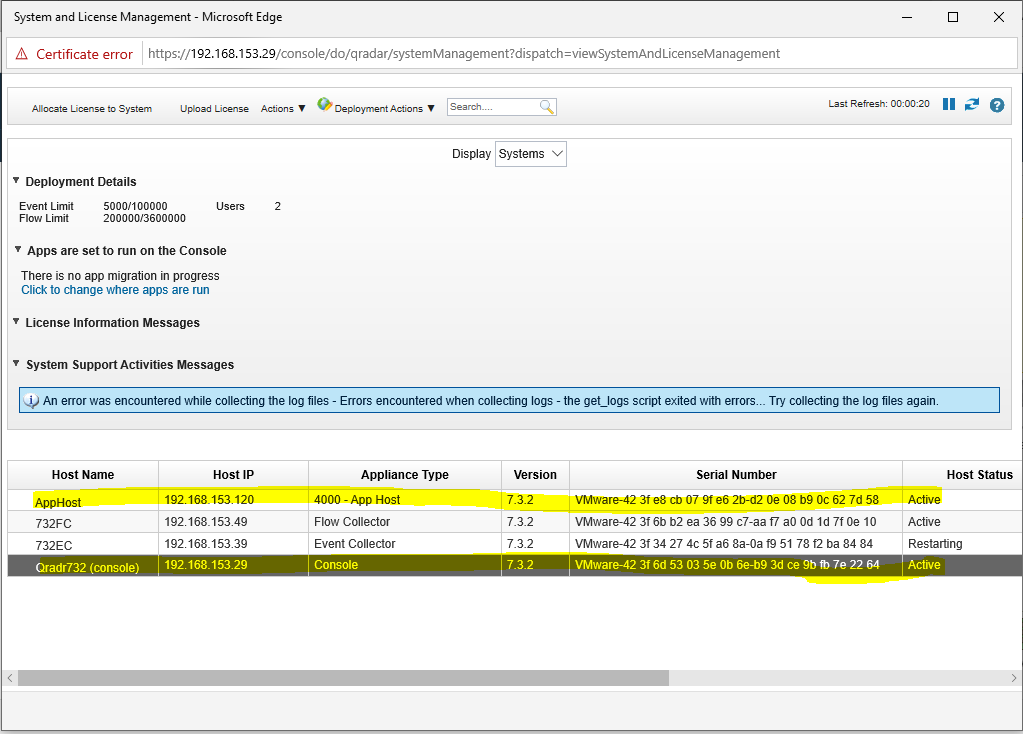Click the blue refresh arrows icon
The width and height of the screenshot is (1023, 734).
coord(972,104)
